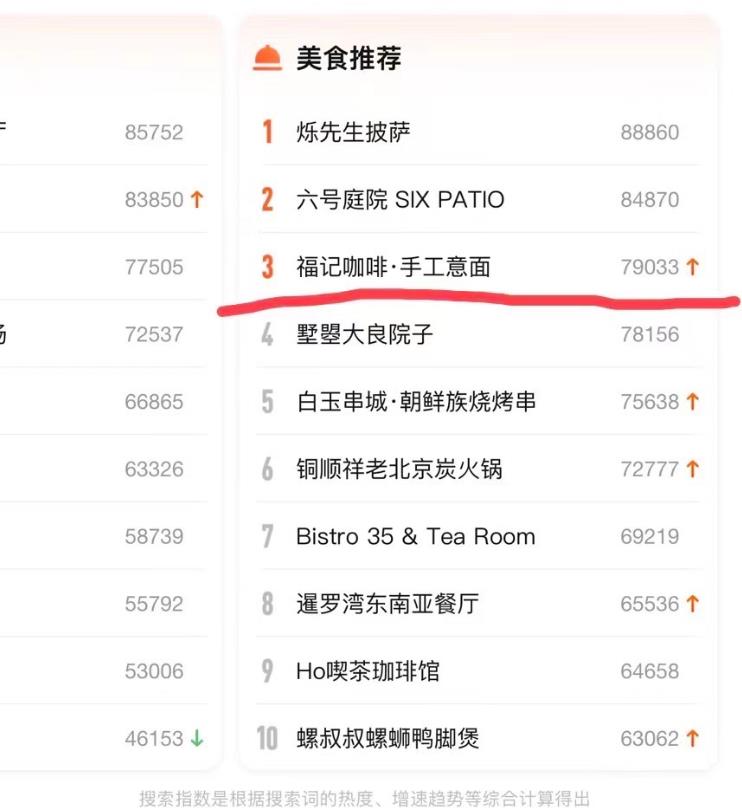This screenshot has width=742, height=808.
Task: Click orange arrow beside 63062
Action: [692, 739]
